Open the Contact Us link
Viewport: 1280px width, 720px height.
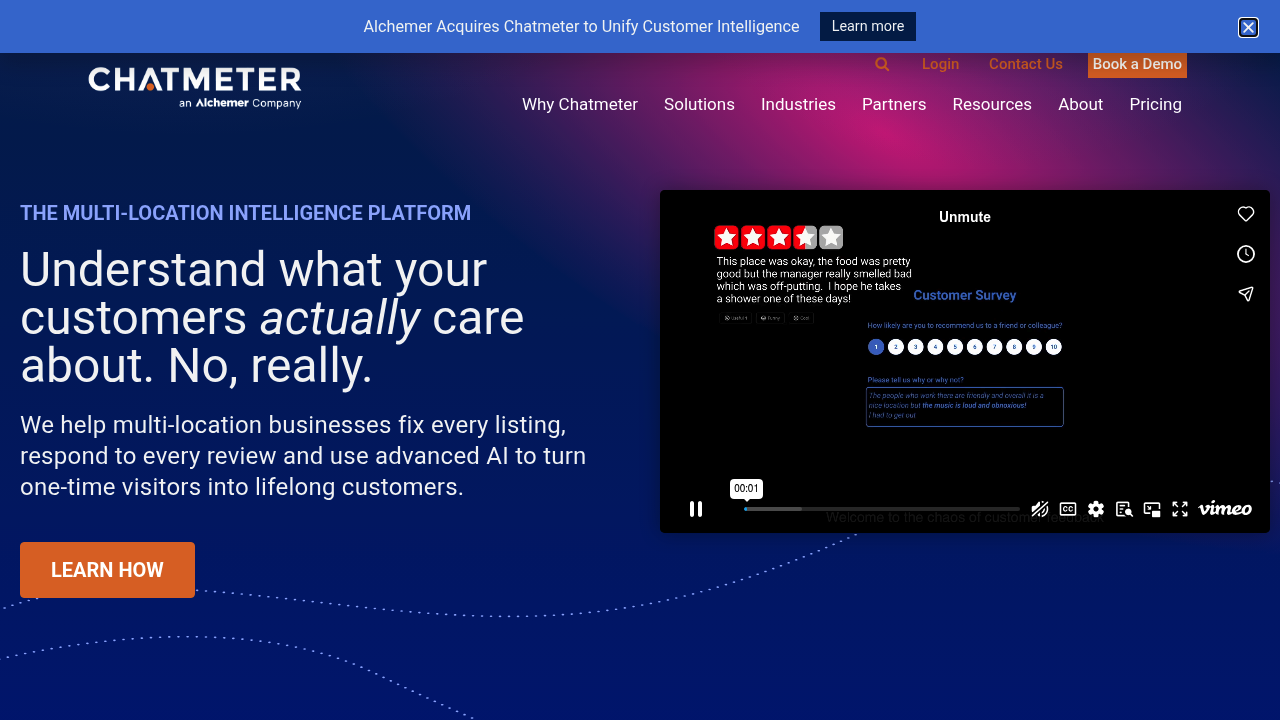[x=1026, y=64]
